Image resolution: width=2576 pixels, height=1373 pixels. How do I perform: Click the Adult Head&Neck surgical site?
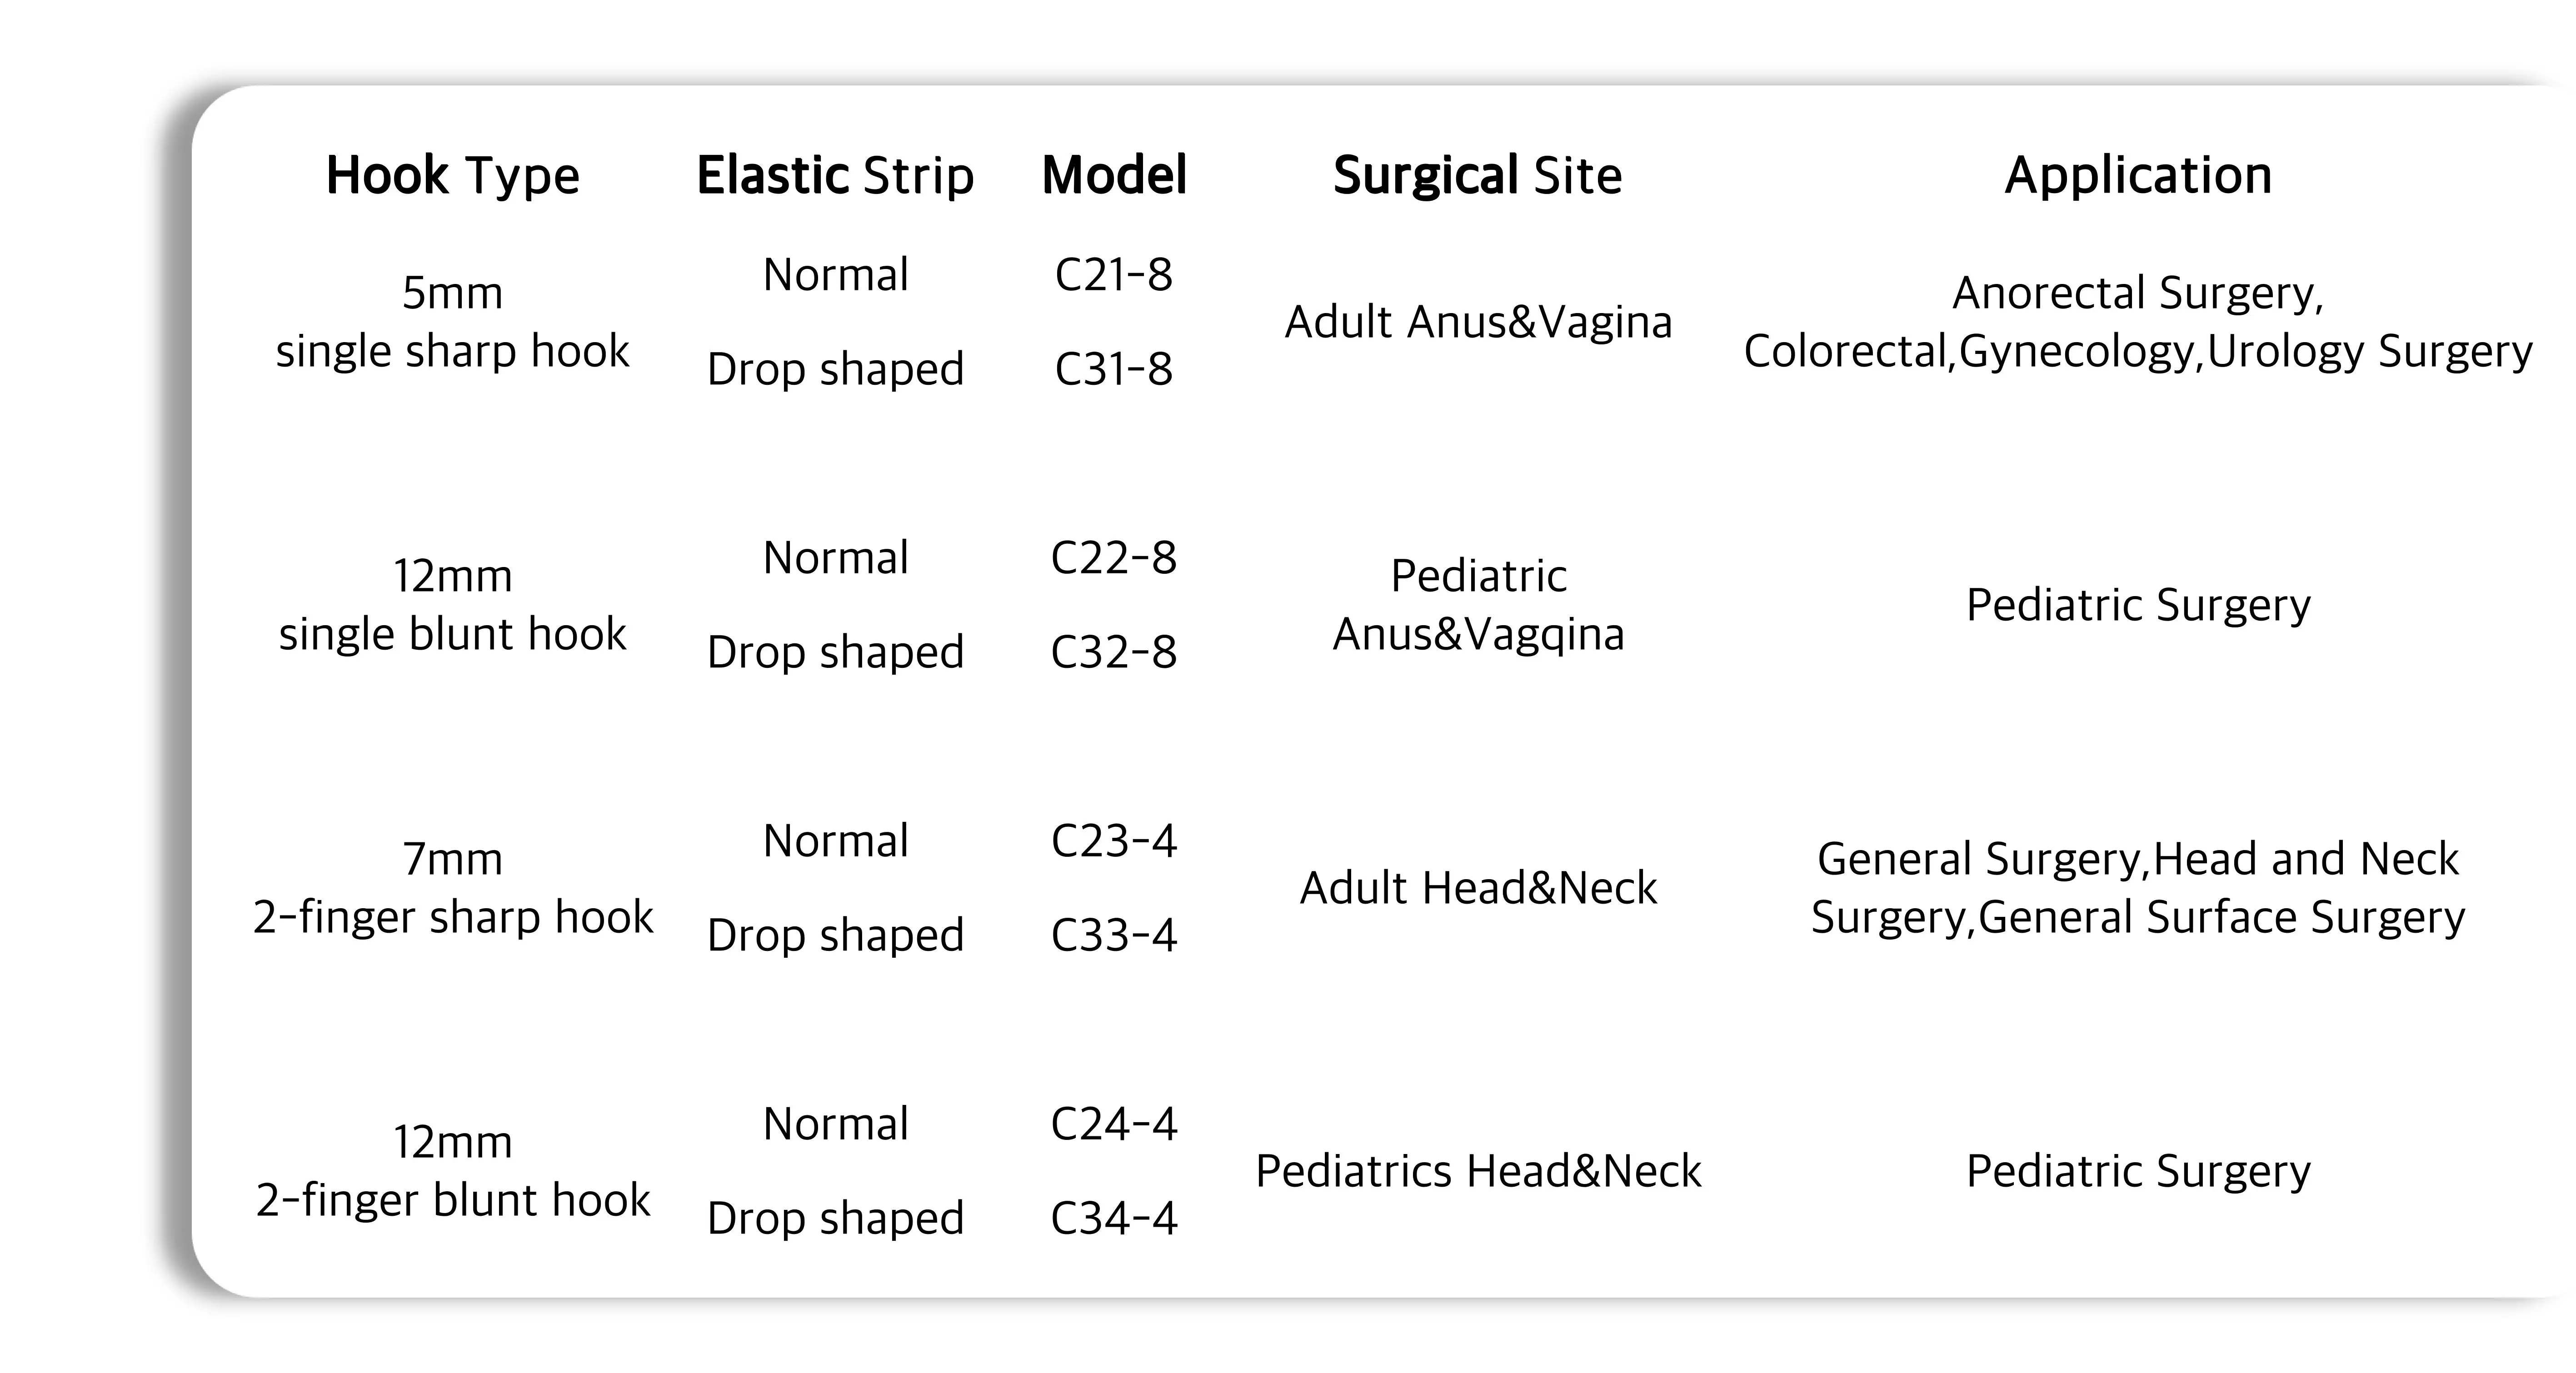(1478, 888)
